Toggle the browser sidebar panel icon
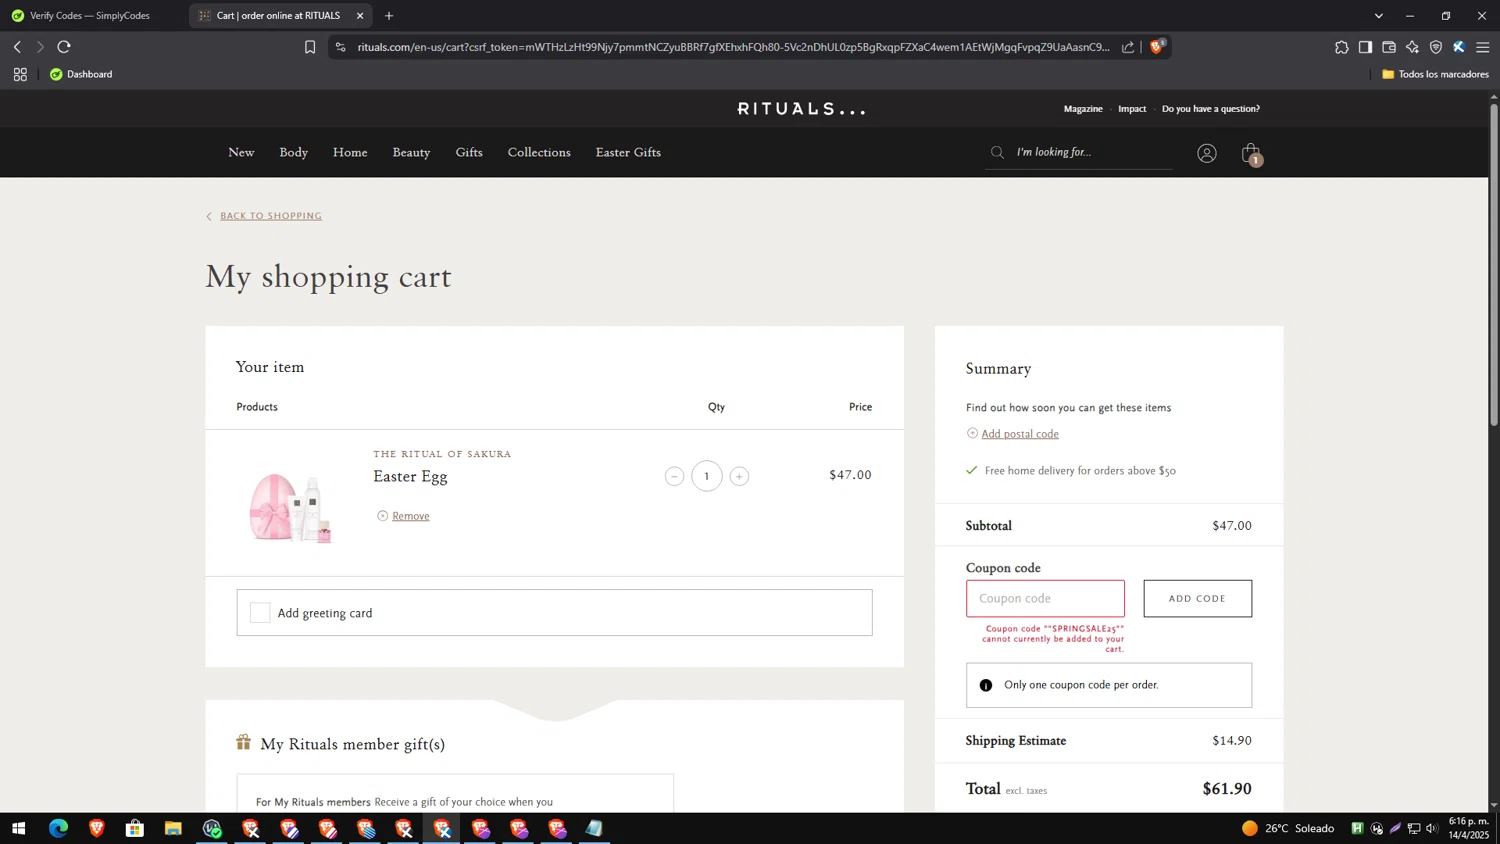The width and height of the screenshot is (1500, 844). coord(1365,47)
